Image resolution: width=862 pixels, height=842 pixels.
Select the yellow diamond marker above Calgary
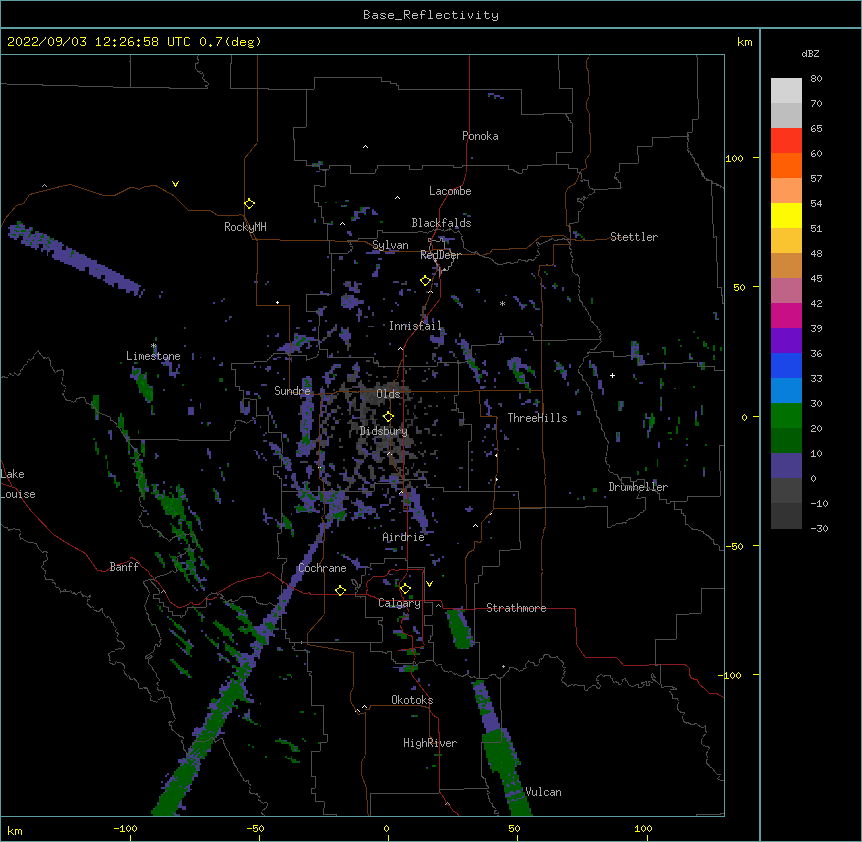pos(405,589)
